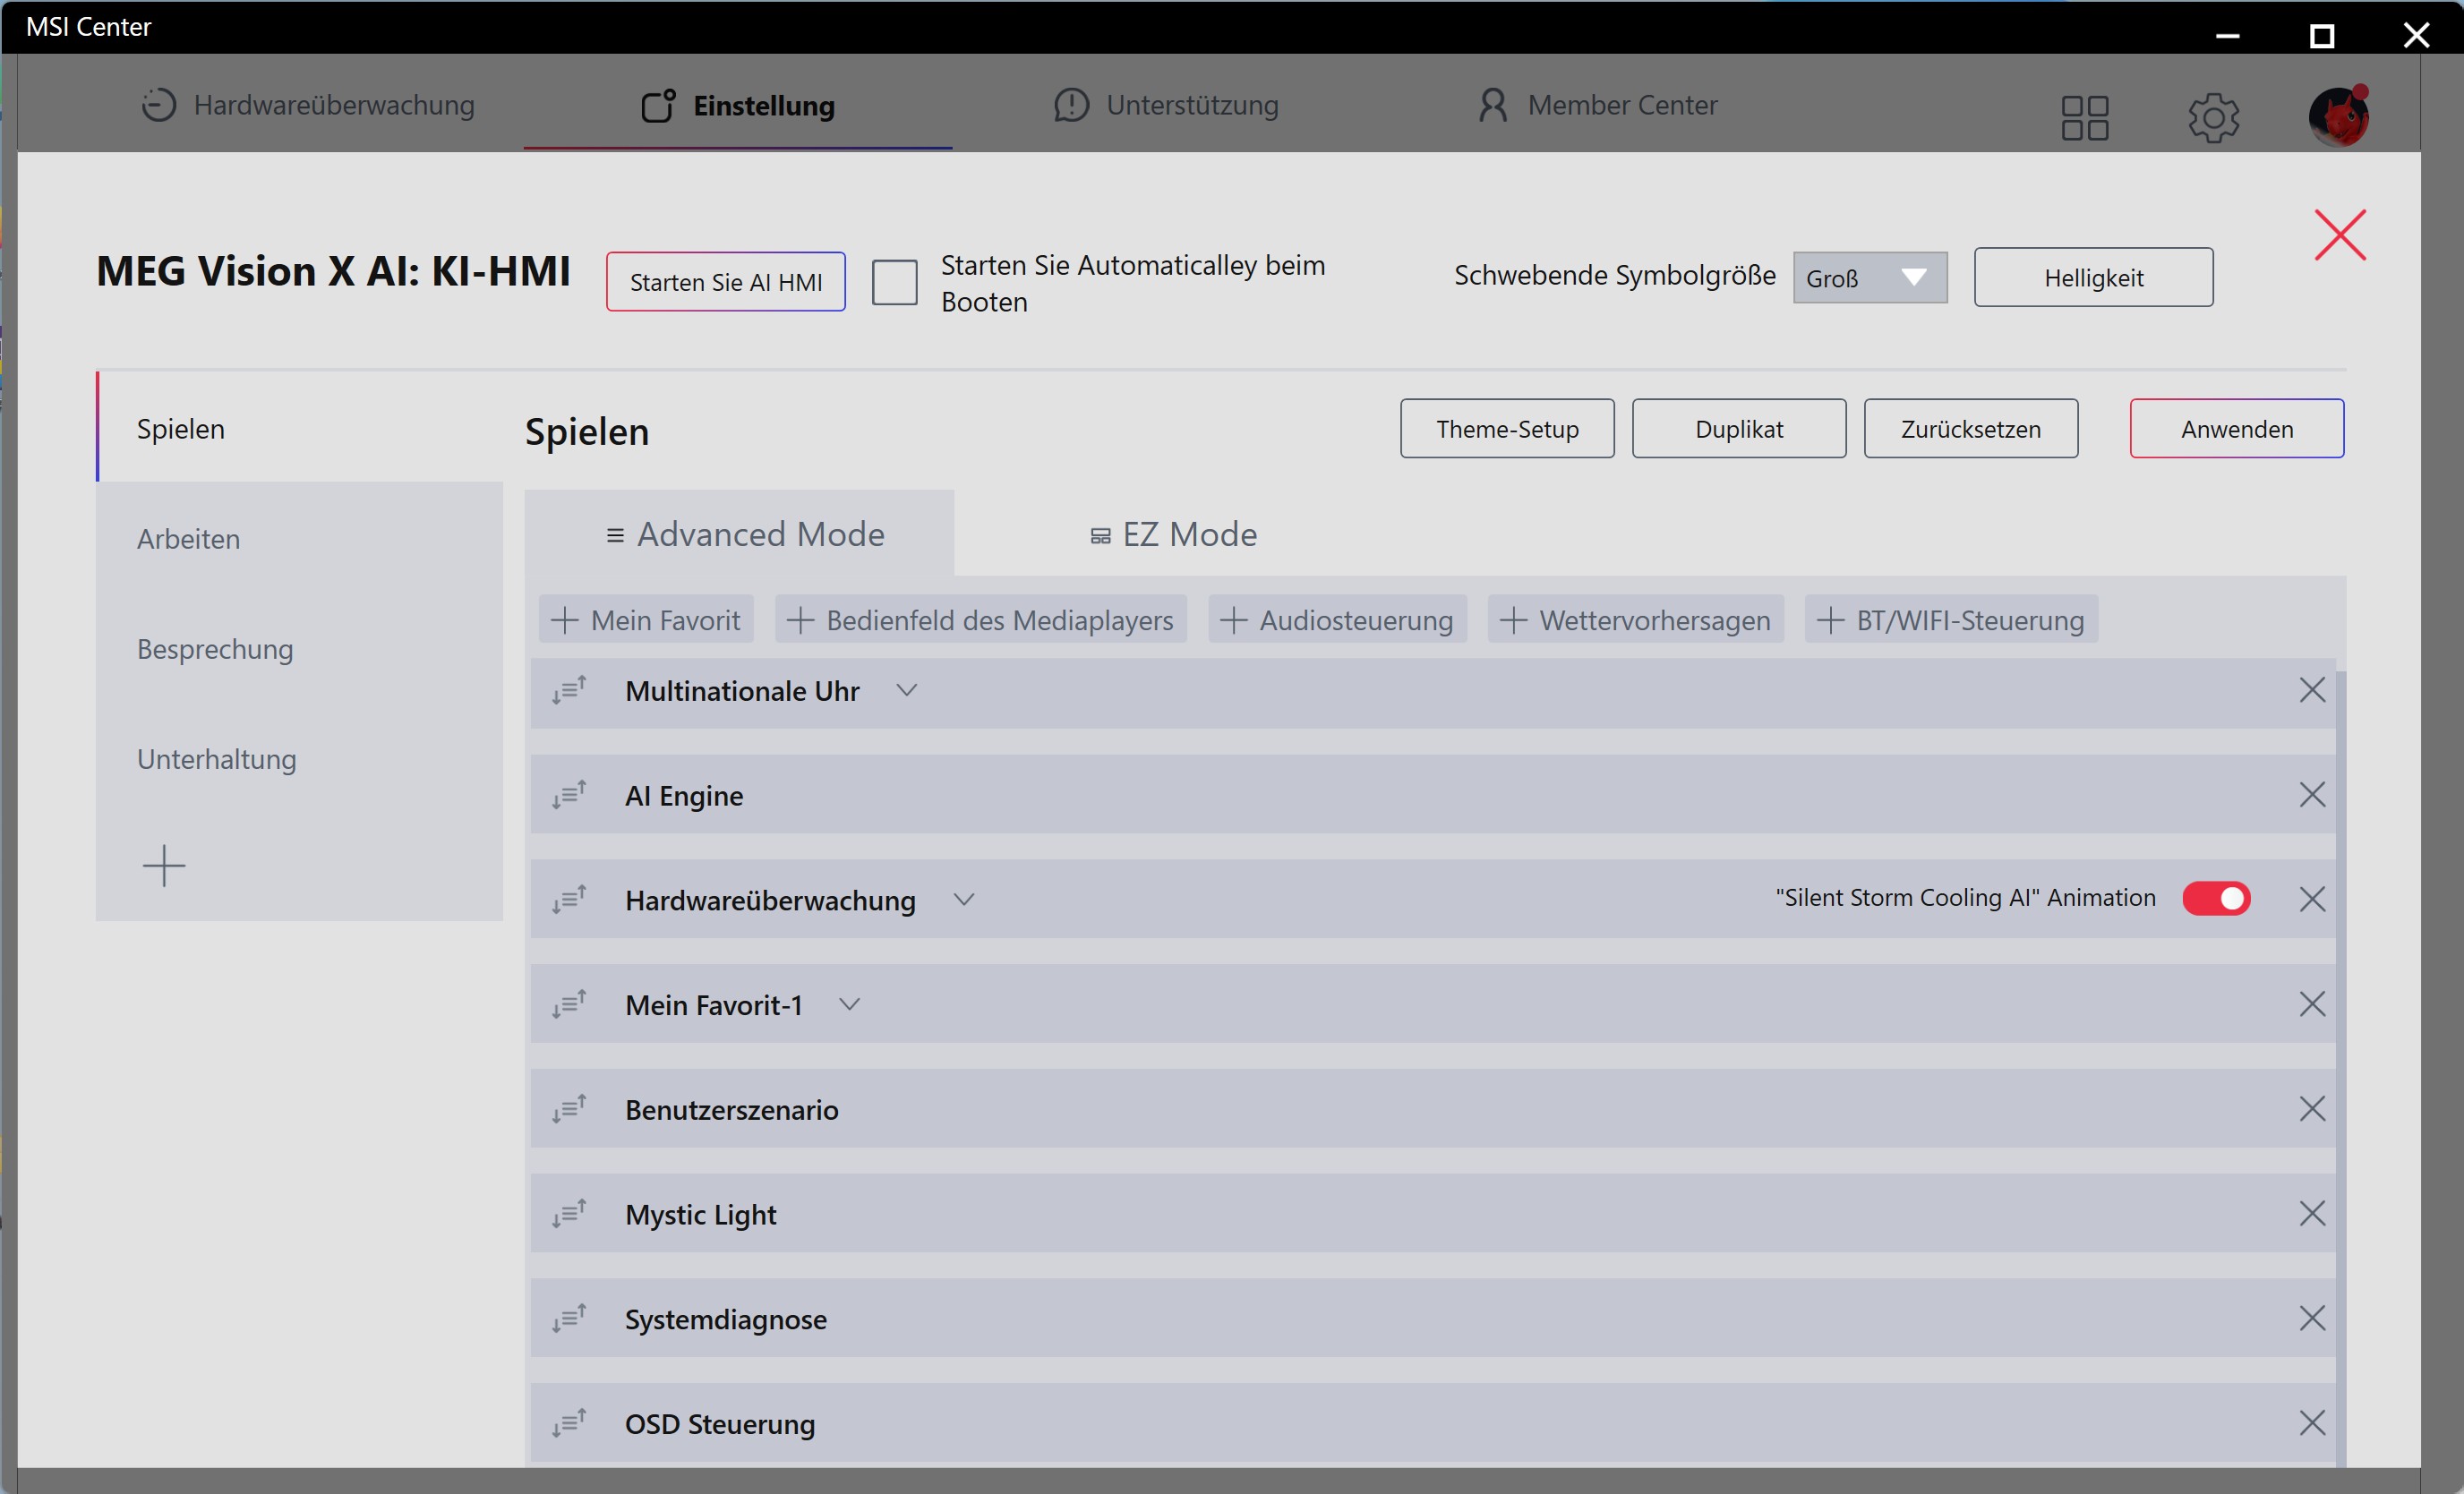Remove the AI Engine row

click(x=2311, y=795)
